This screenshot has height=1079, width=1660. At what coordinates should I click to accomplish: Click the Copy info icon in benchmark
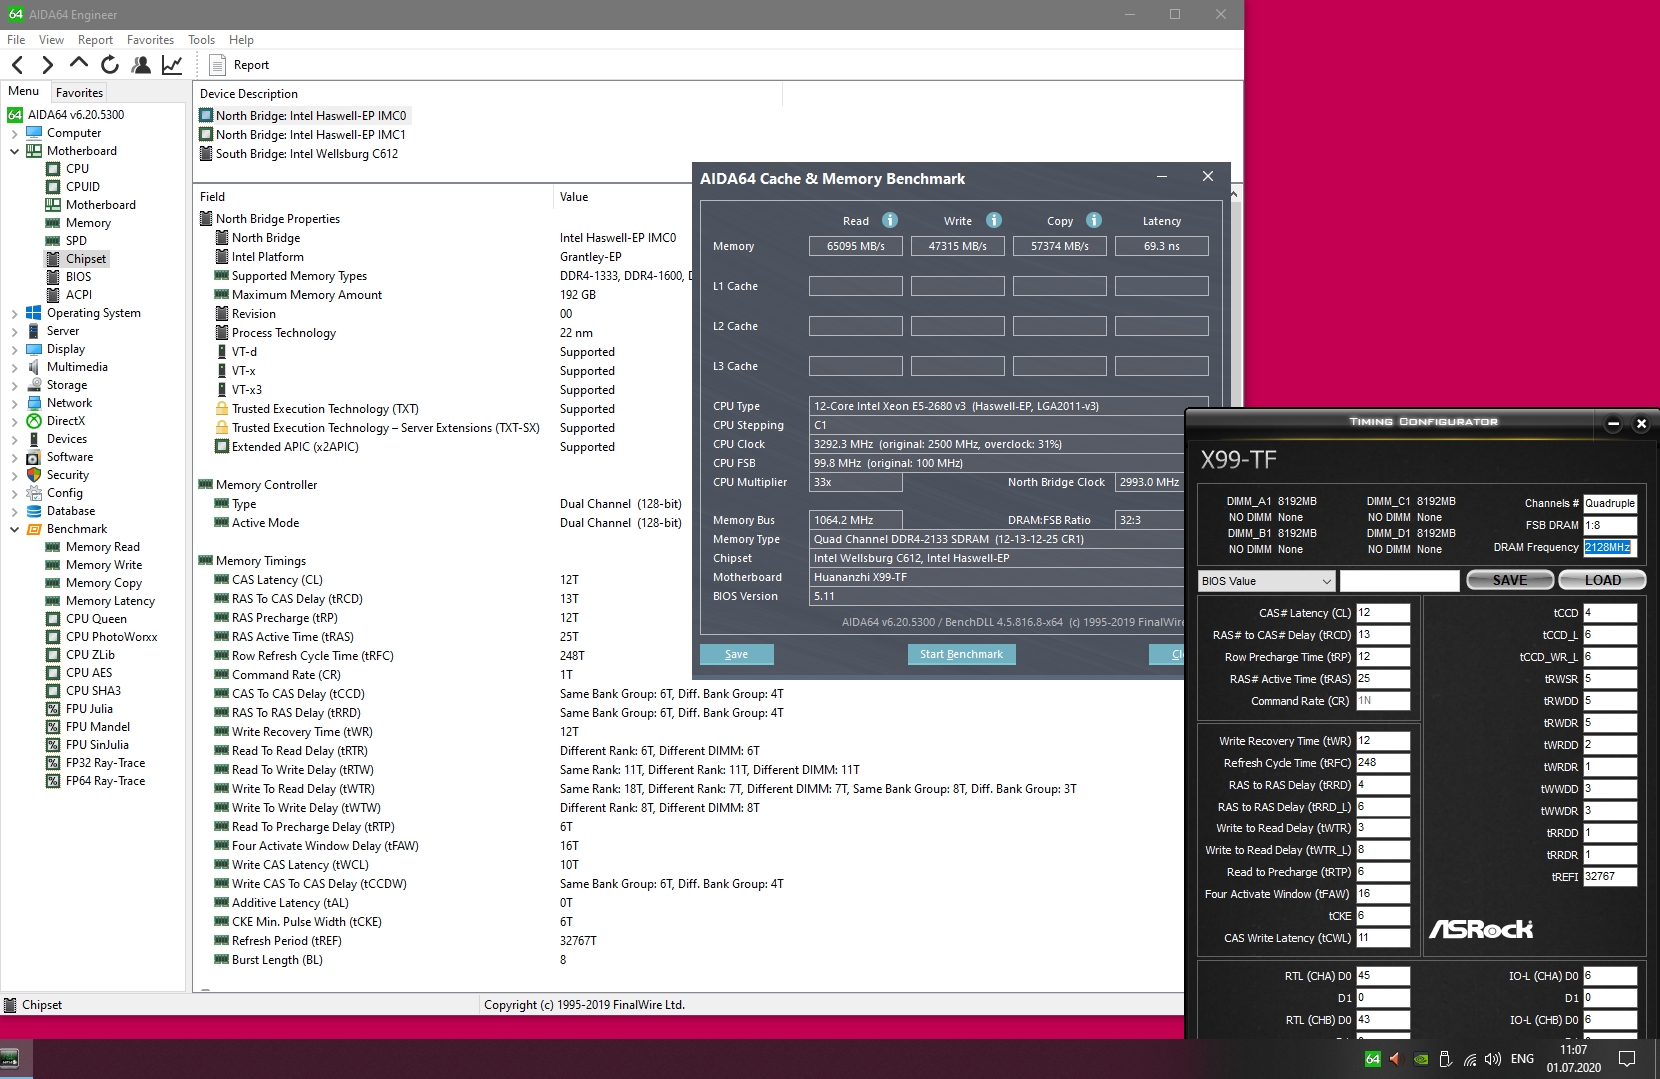tap(1094, 220)
